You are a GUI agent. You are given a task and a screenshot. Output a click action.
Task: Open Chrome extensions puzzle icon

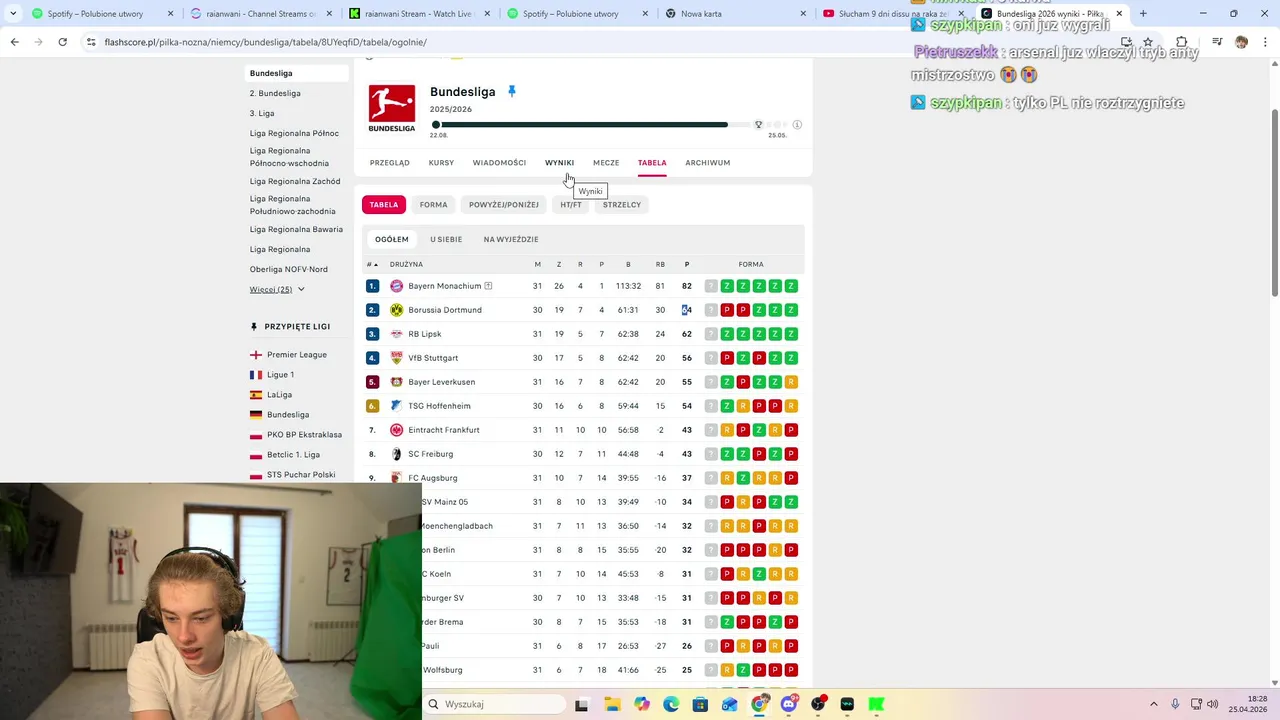tap(1181, 42)
